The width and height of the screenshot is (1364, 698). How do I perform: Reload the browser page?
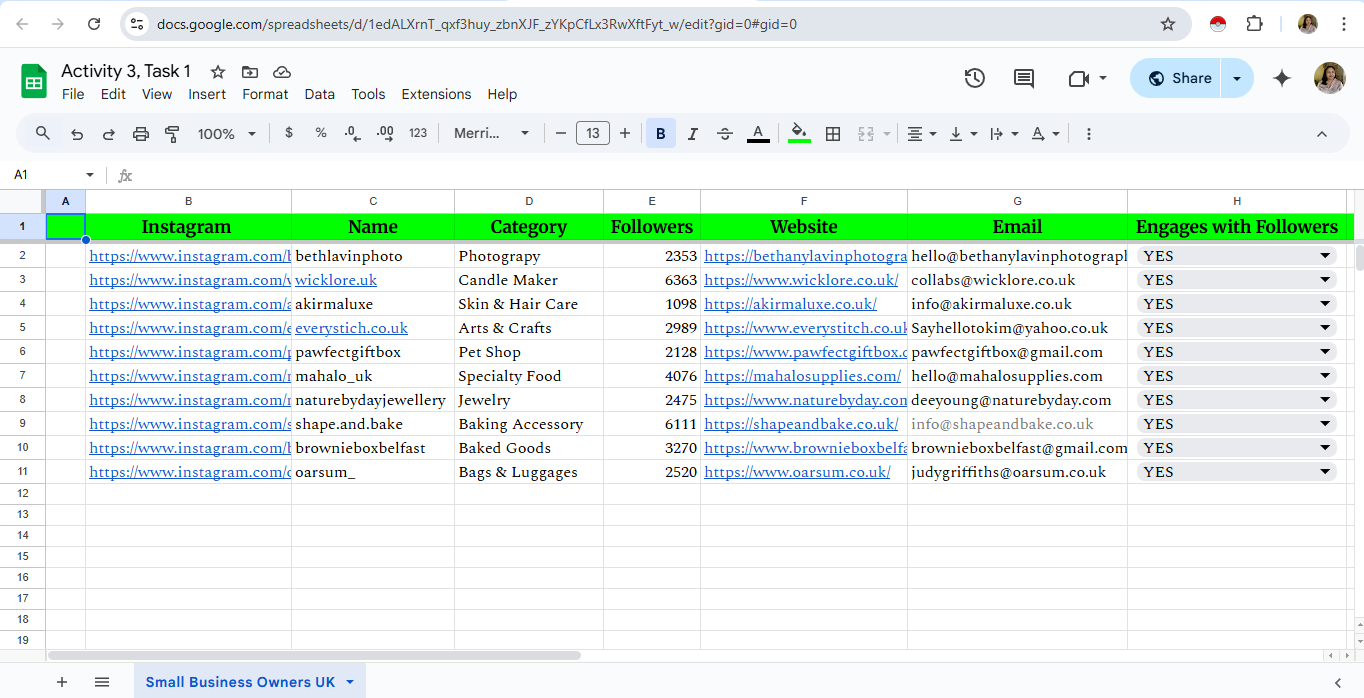pyautogui.click(x=94, y=24)
